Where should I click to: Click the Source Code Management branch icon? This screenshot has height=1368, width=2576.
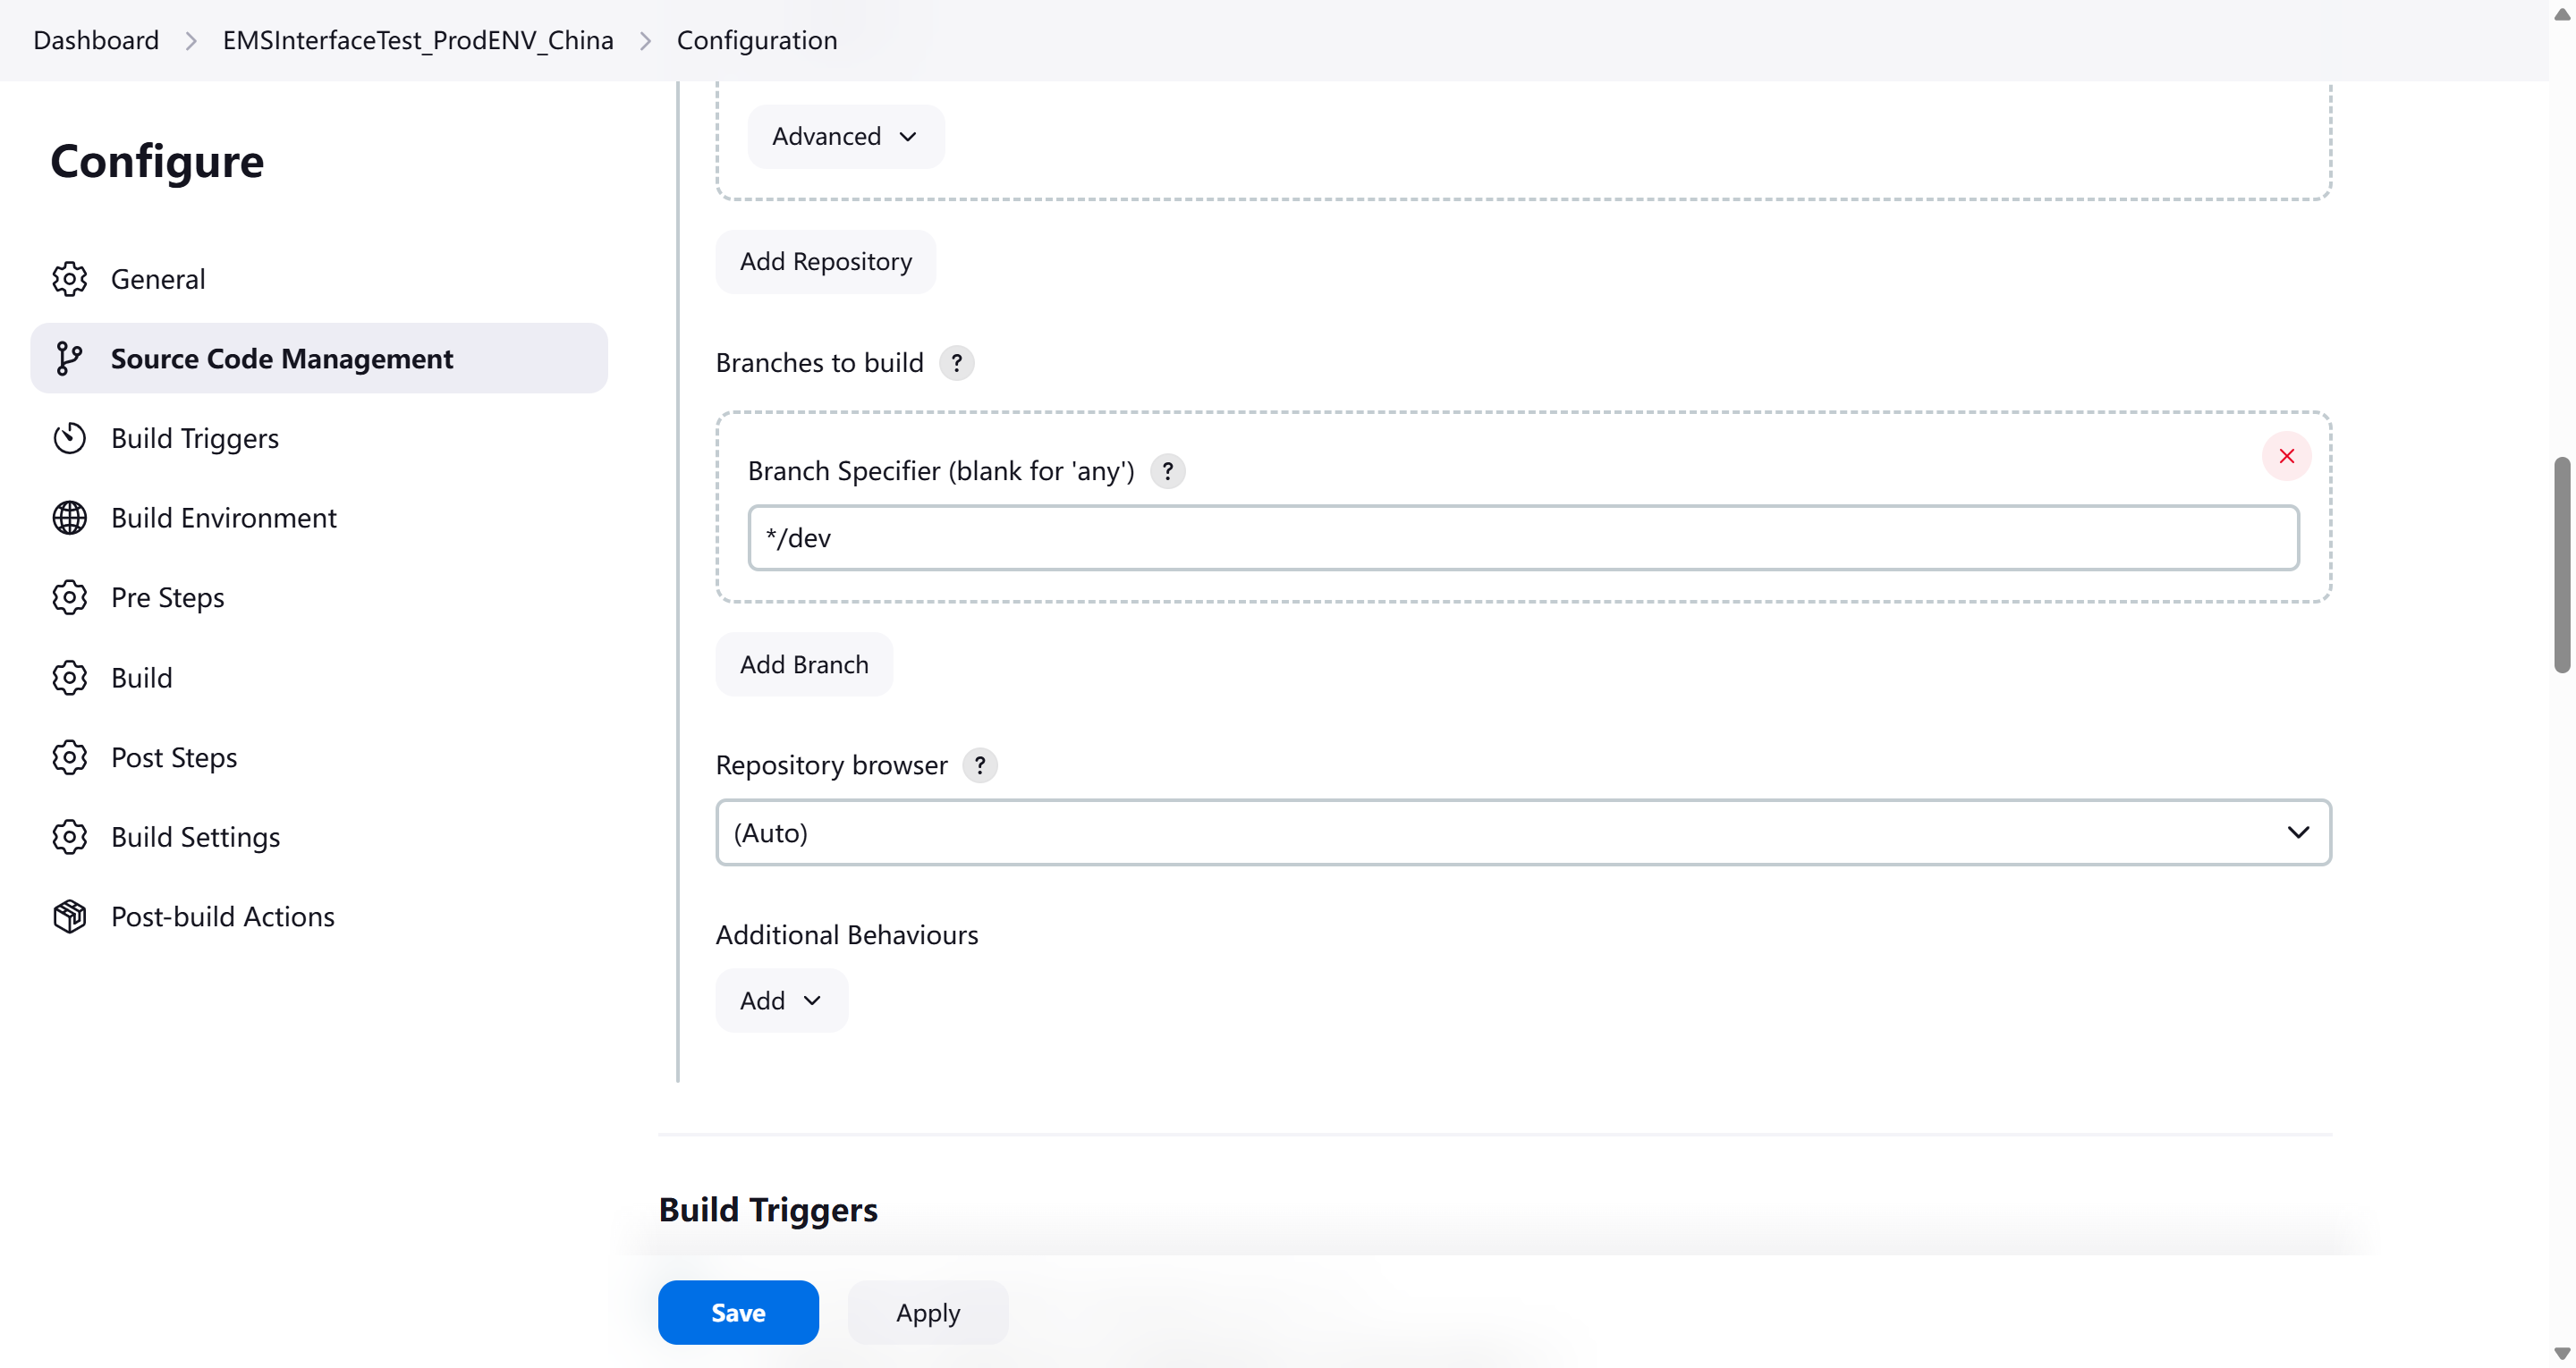(x=69, y=358)
